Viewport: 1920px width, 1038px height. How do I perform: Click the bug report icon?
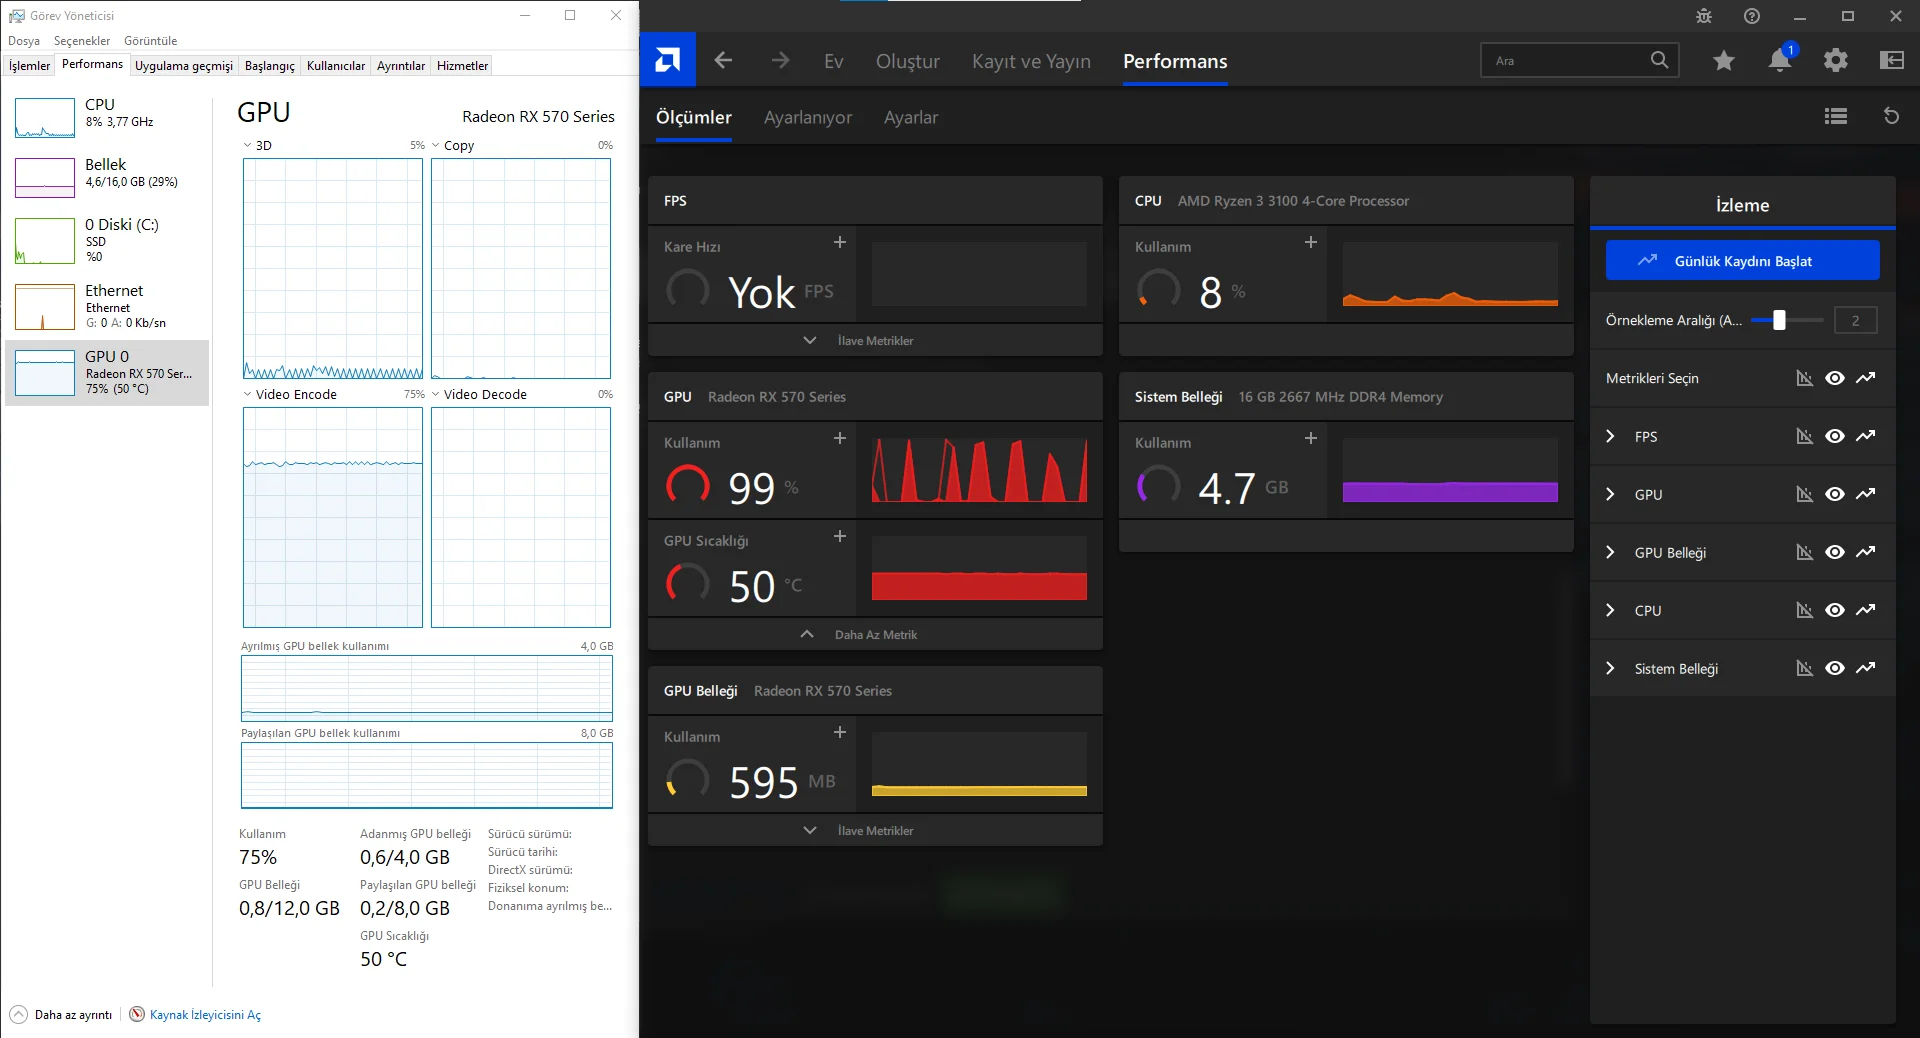click(x=1704, y=16)
